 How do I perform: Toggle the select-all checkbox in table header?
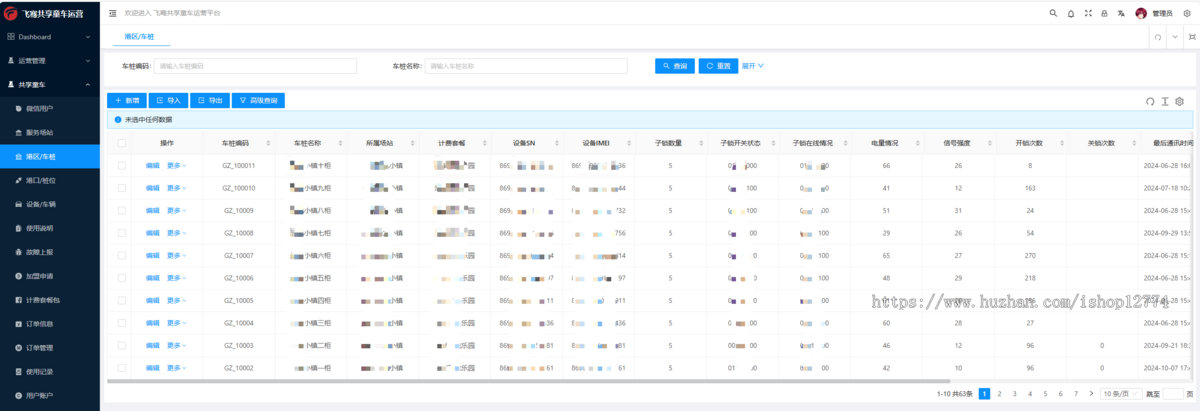pyautogui.click(x=122, y=143)
